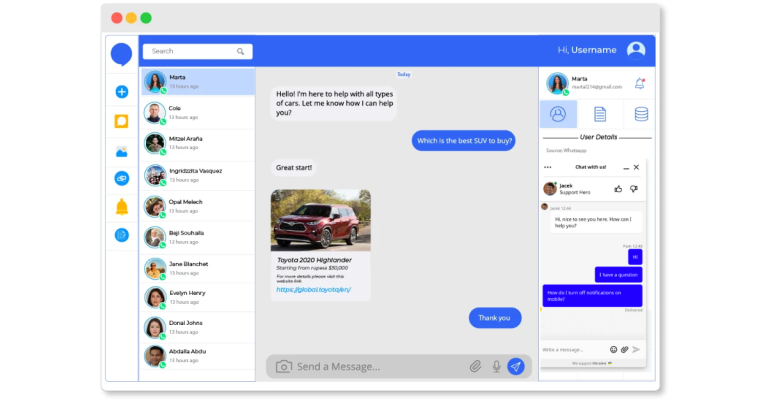Image resolution: width=768 pixels, height=403 pixels.
Task: Click the 'Great start!' message bubble
Action: pyautogui.click(x=293, y=167)
